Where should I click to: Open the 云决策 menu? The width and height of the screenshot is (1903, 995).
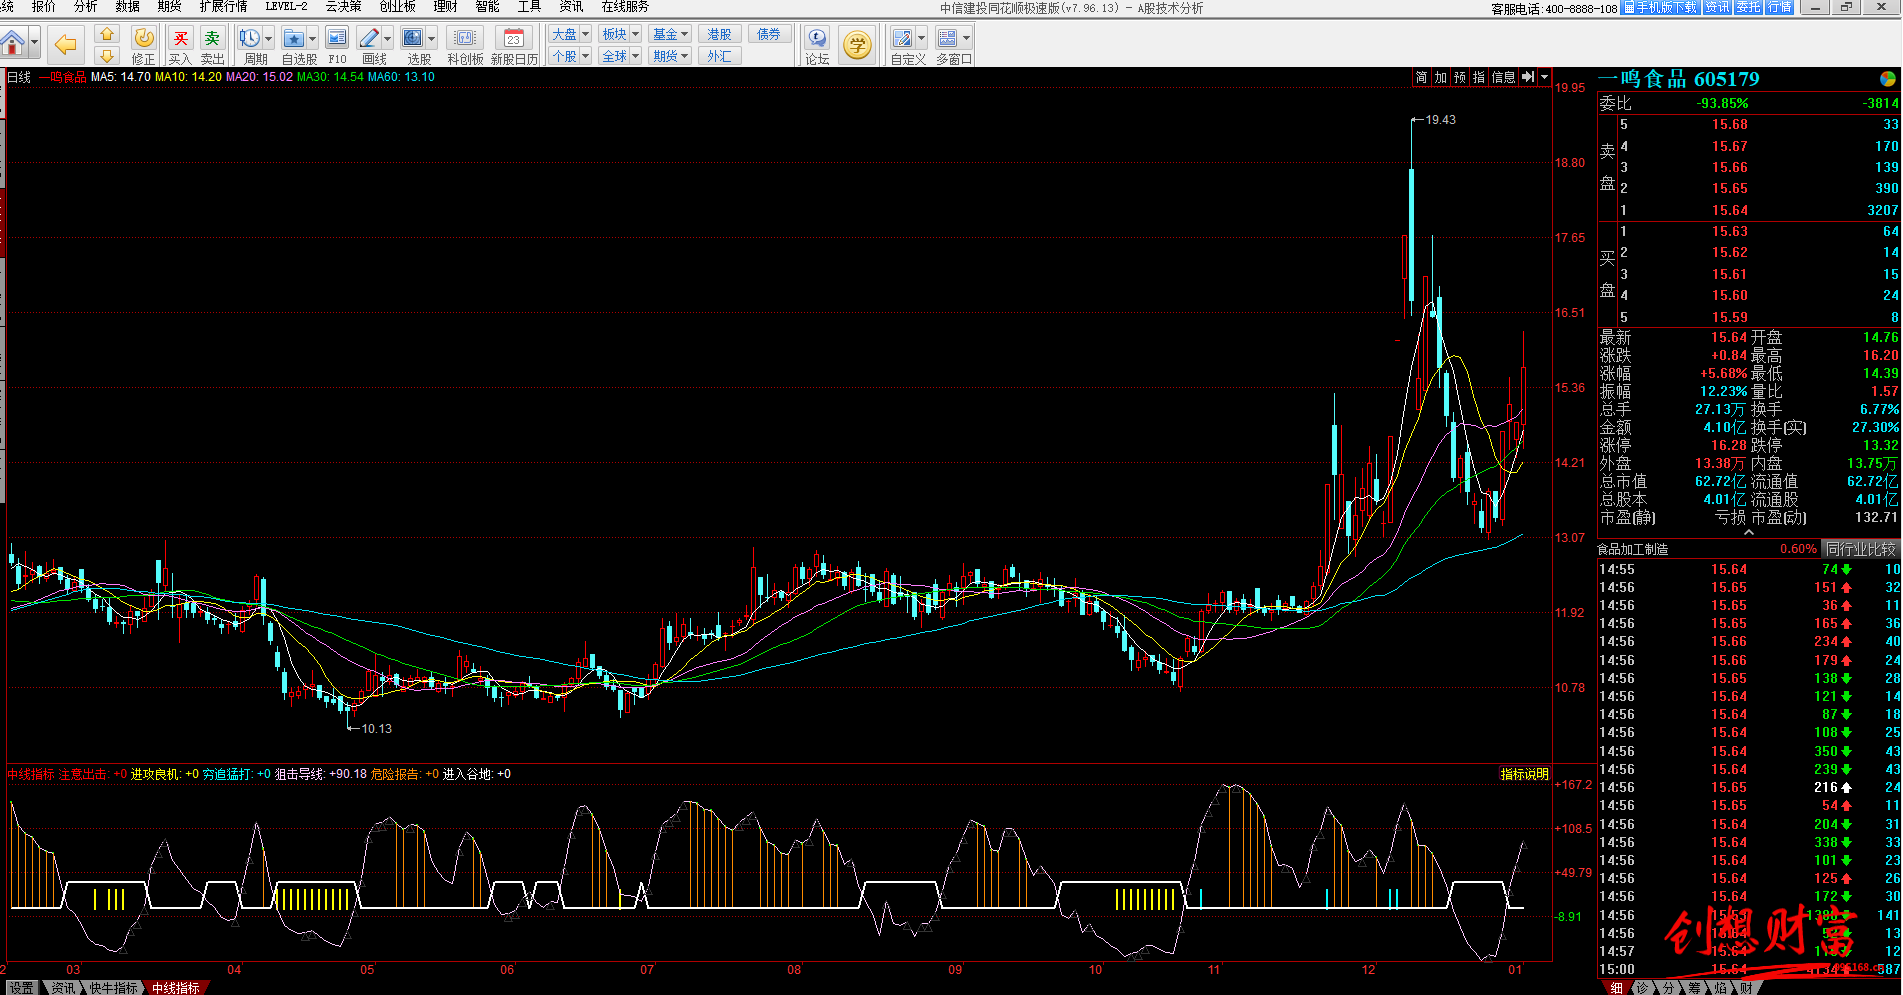(343, 7)
